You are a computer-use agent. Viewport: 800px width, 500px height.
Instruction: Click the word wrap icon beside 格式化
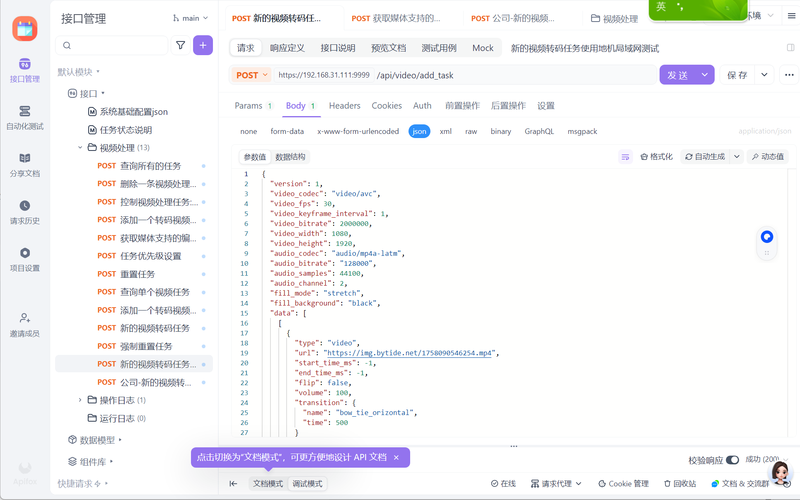tap(625, 157)
